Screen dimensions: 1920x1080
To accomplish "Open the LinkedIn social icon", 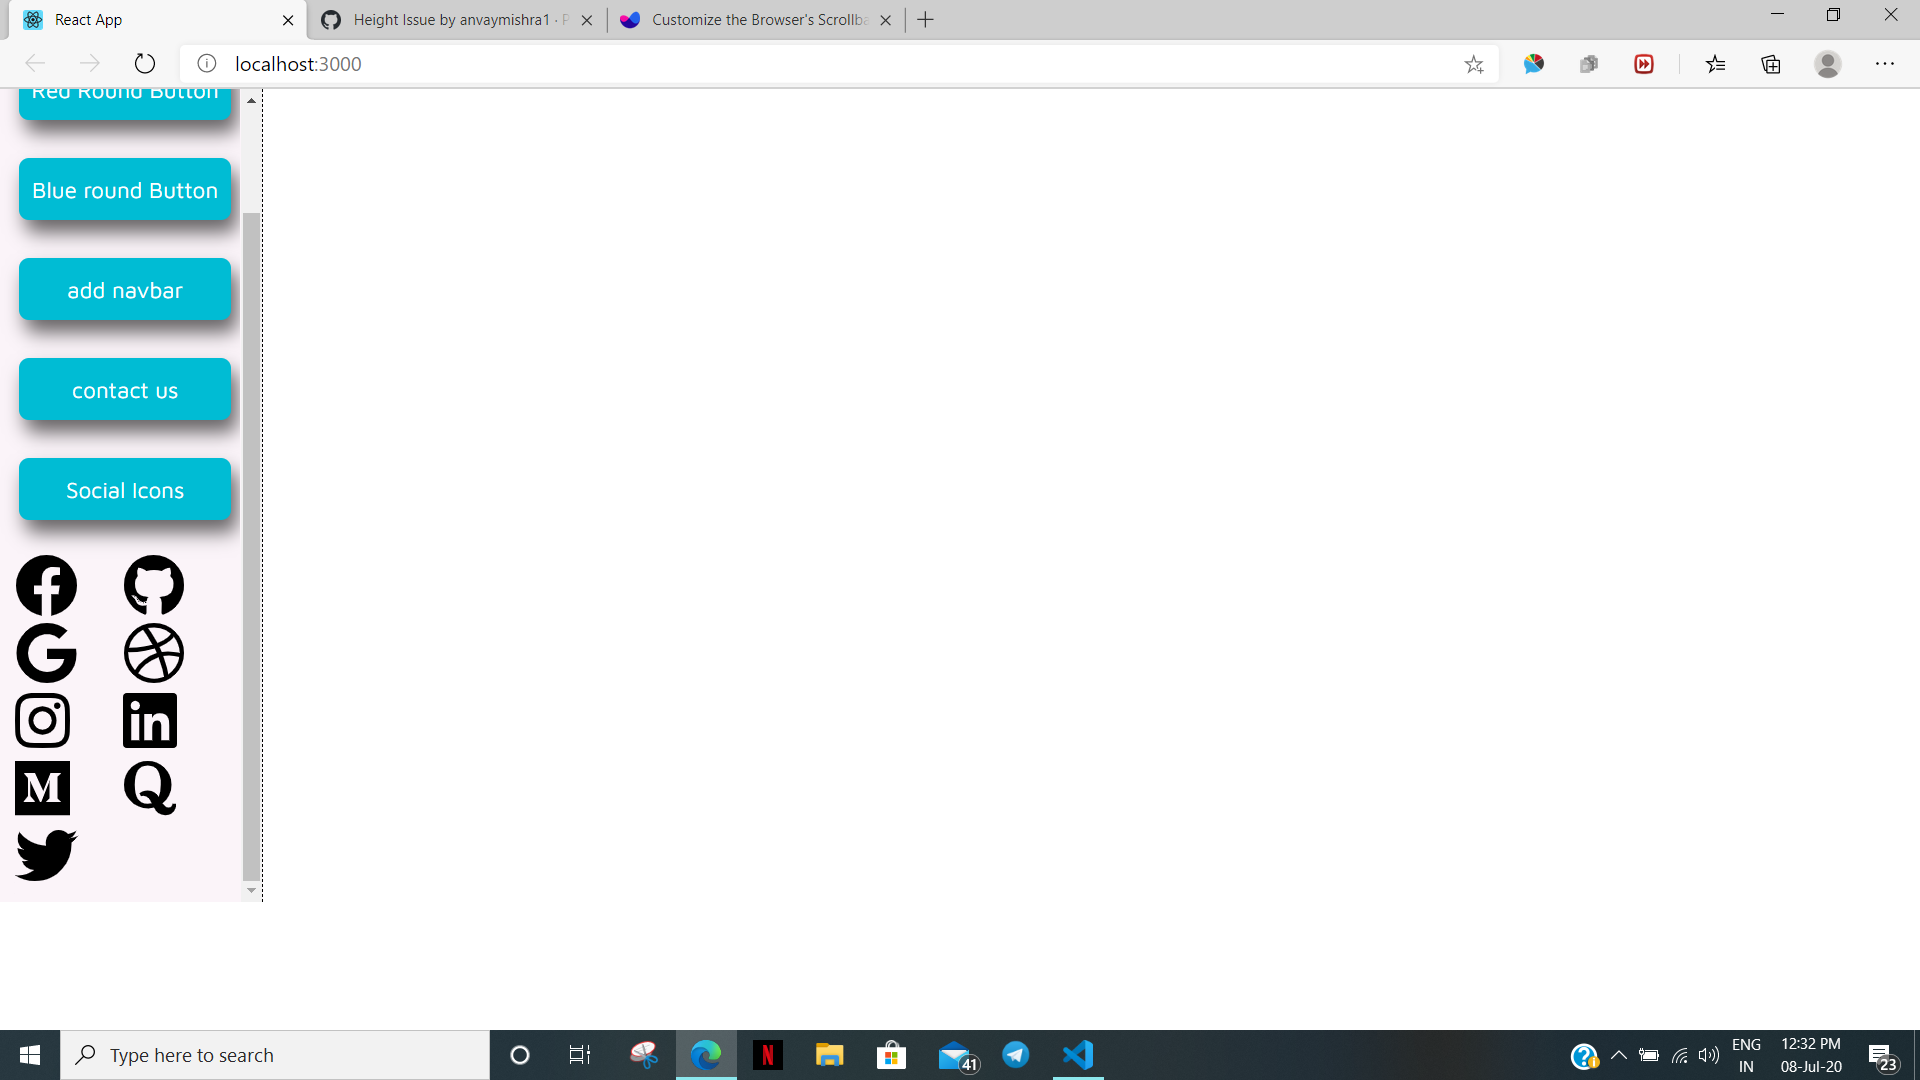I will pos(149,720).
